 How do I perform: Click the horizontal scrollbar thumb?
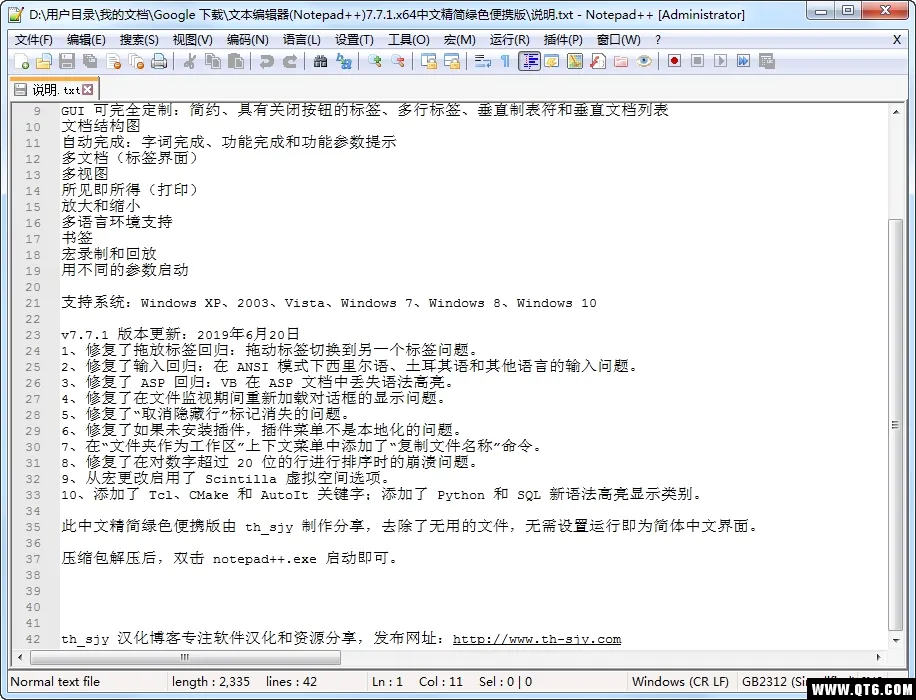[185, 657]
